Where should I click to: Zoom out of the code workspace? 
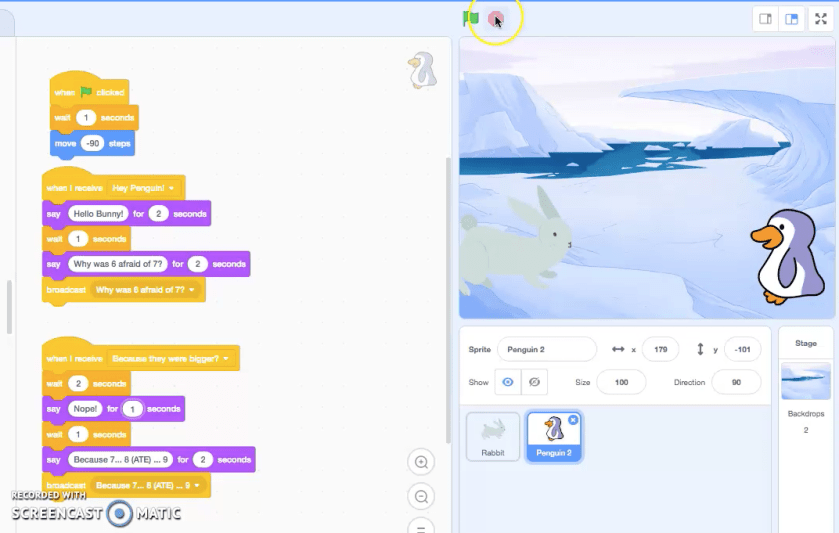422,496
